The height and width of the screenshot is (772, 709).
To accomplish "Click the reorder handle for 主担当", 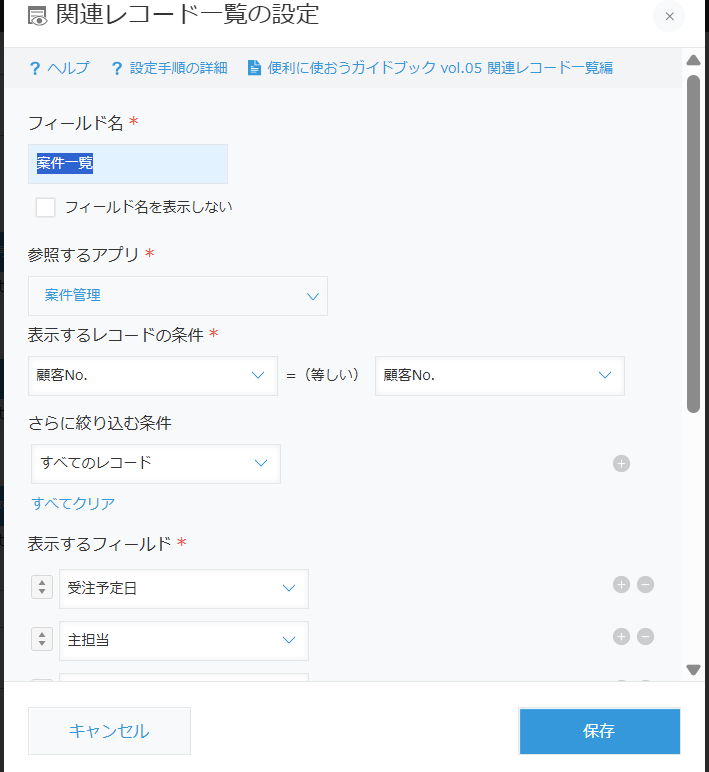I will click(x=42, y=639).
